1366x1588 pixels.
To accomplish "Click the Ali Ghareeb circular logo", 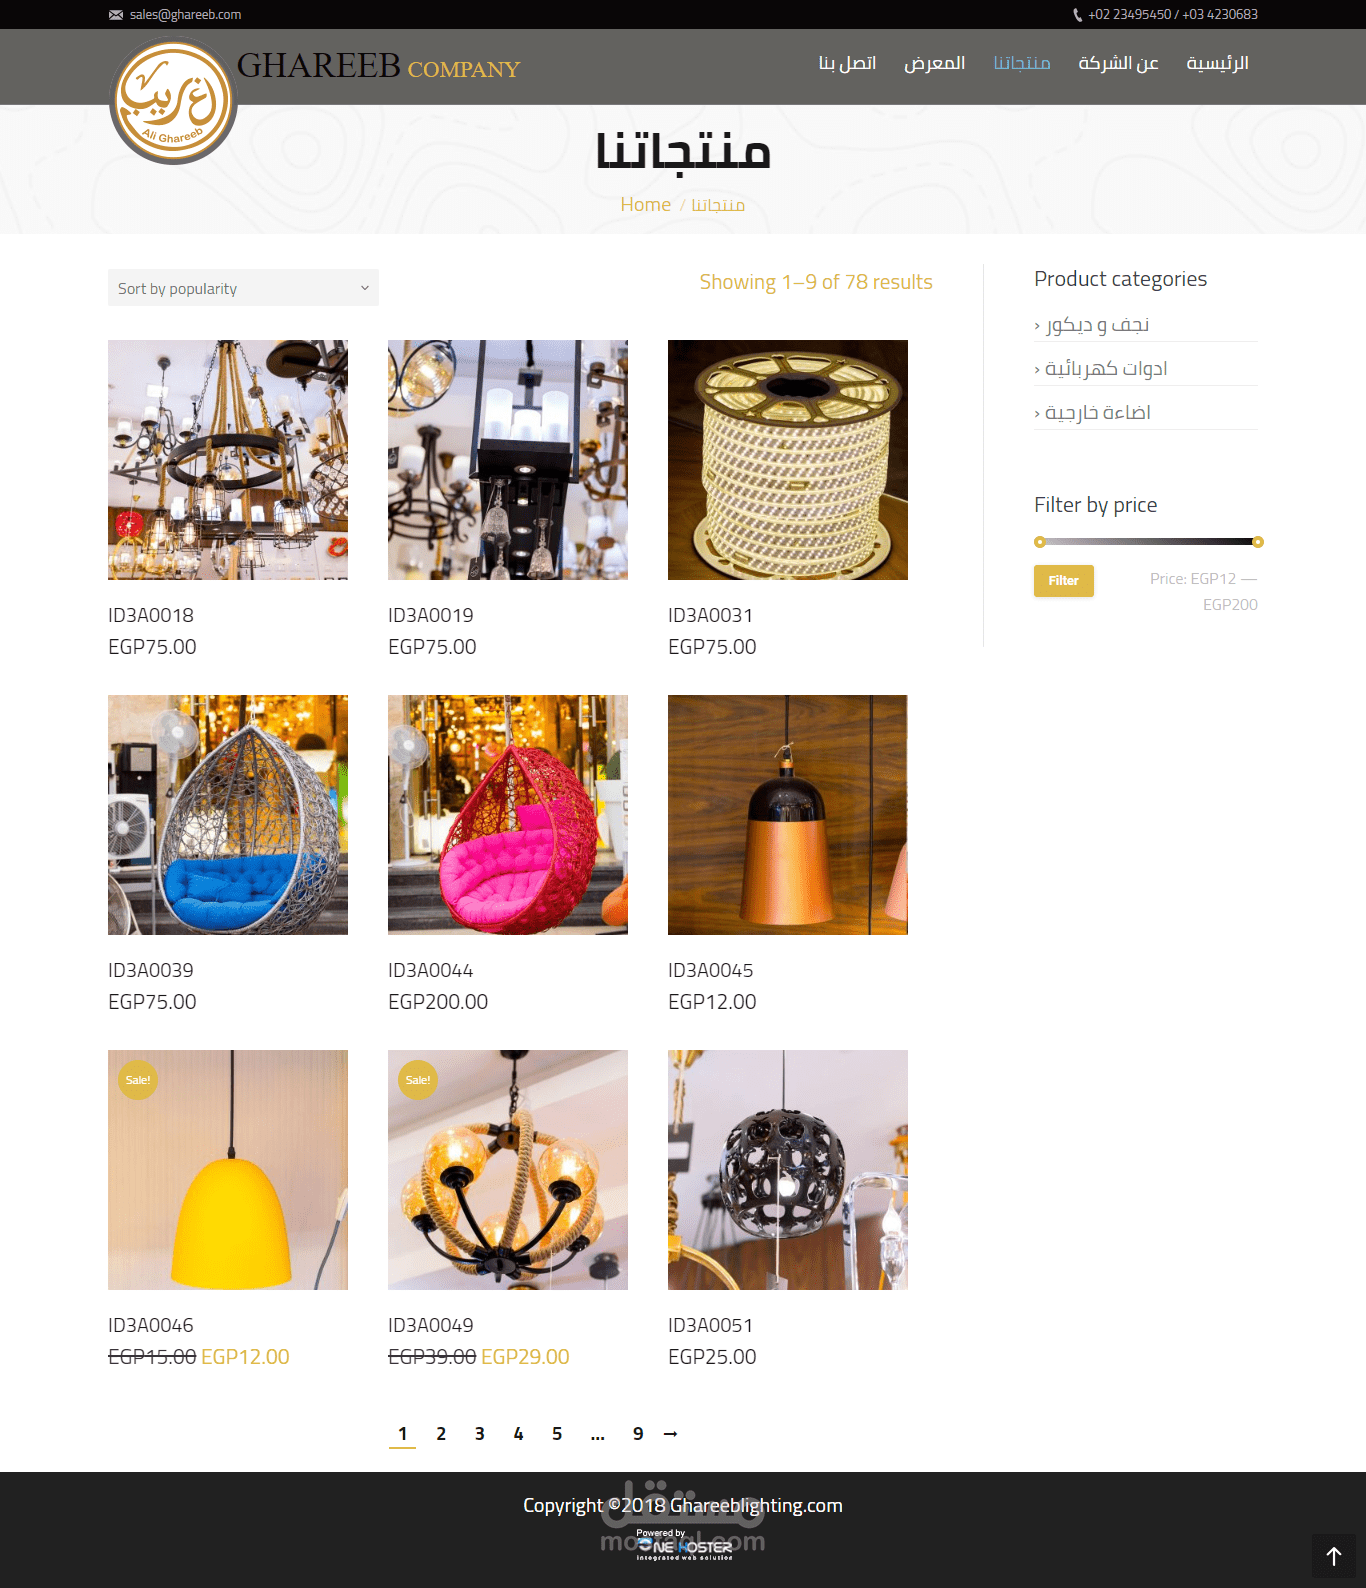I will click(173, 101).
